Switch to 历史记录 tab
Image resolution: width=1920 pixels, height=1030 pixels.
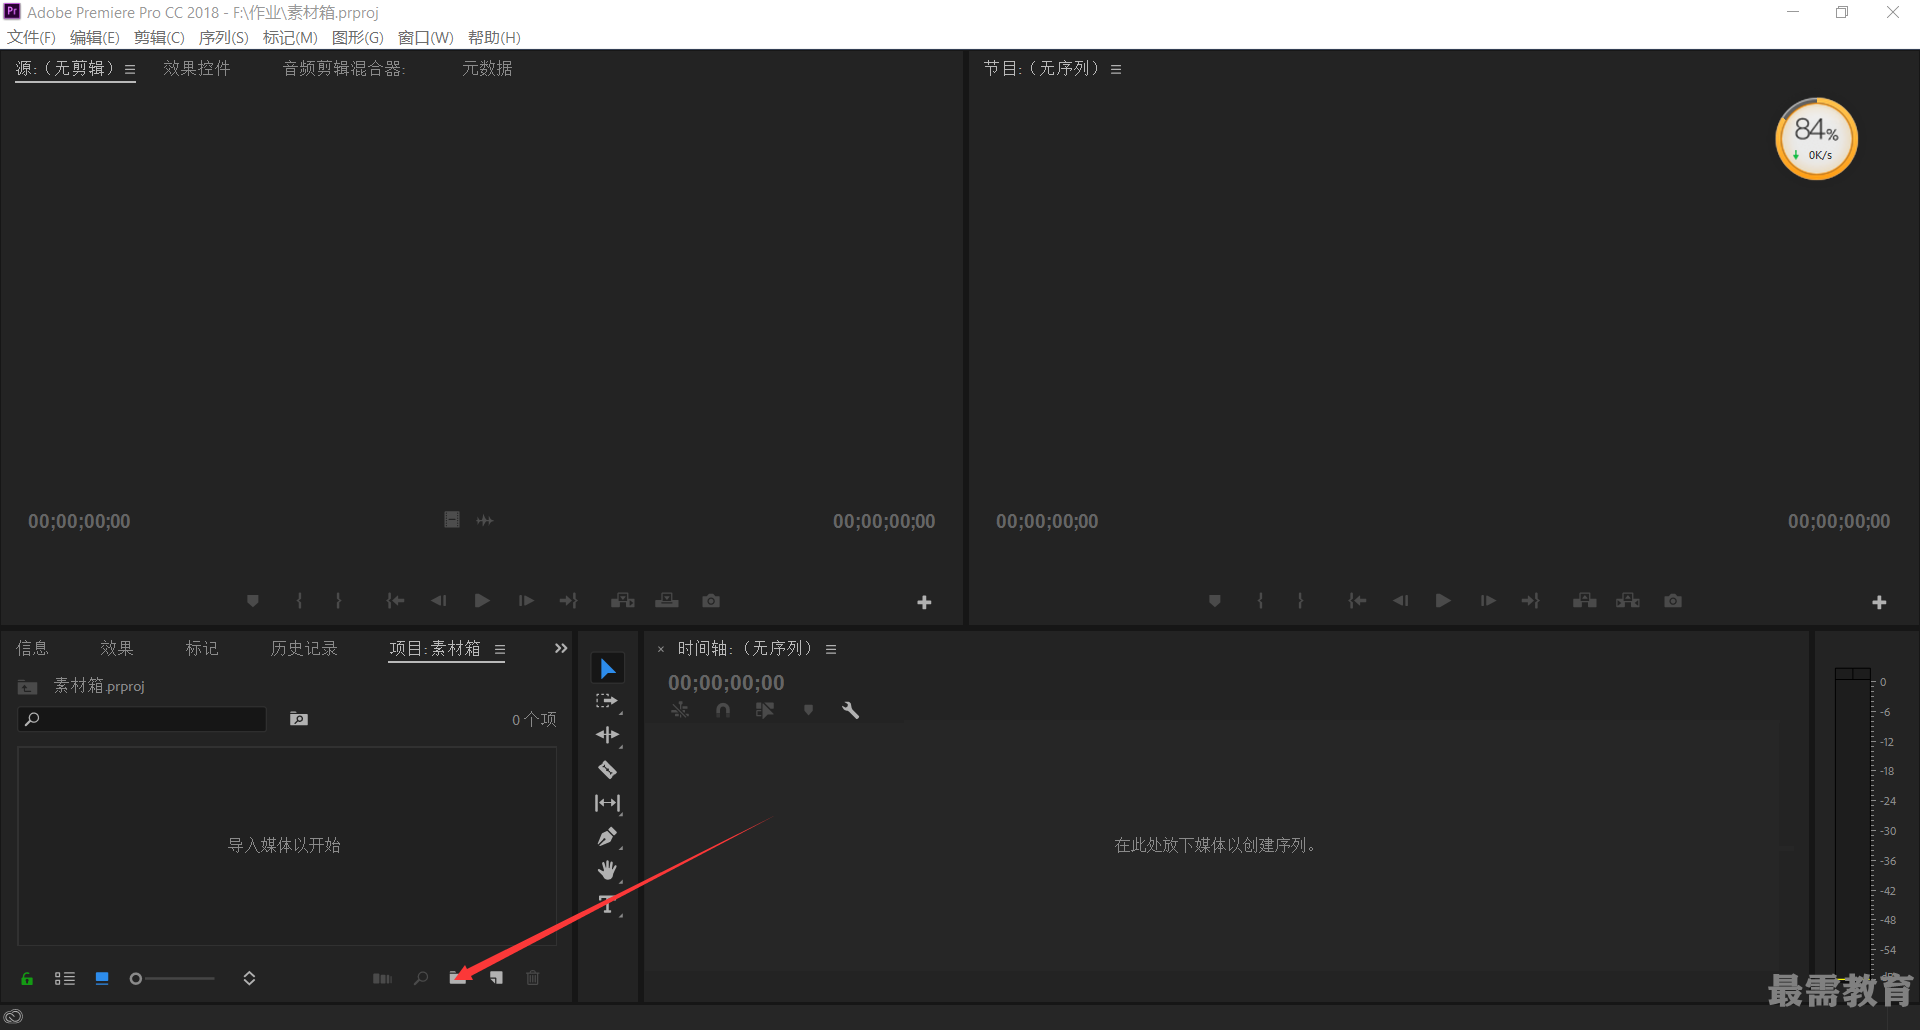click(x=304, y=649)
